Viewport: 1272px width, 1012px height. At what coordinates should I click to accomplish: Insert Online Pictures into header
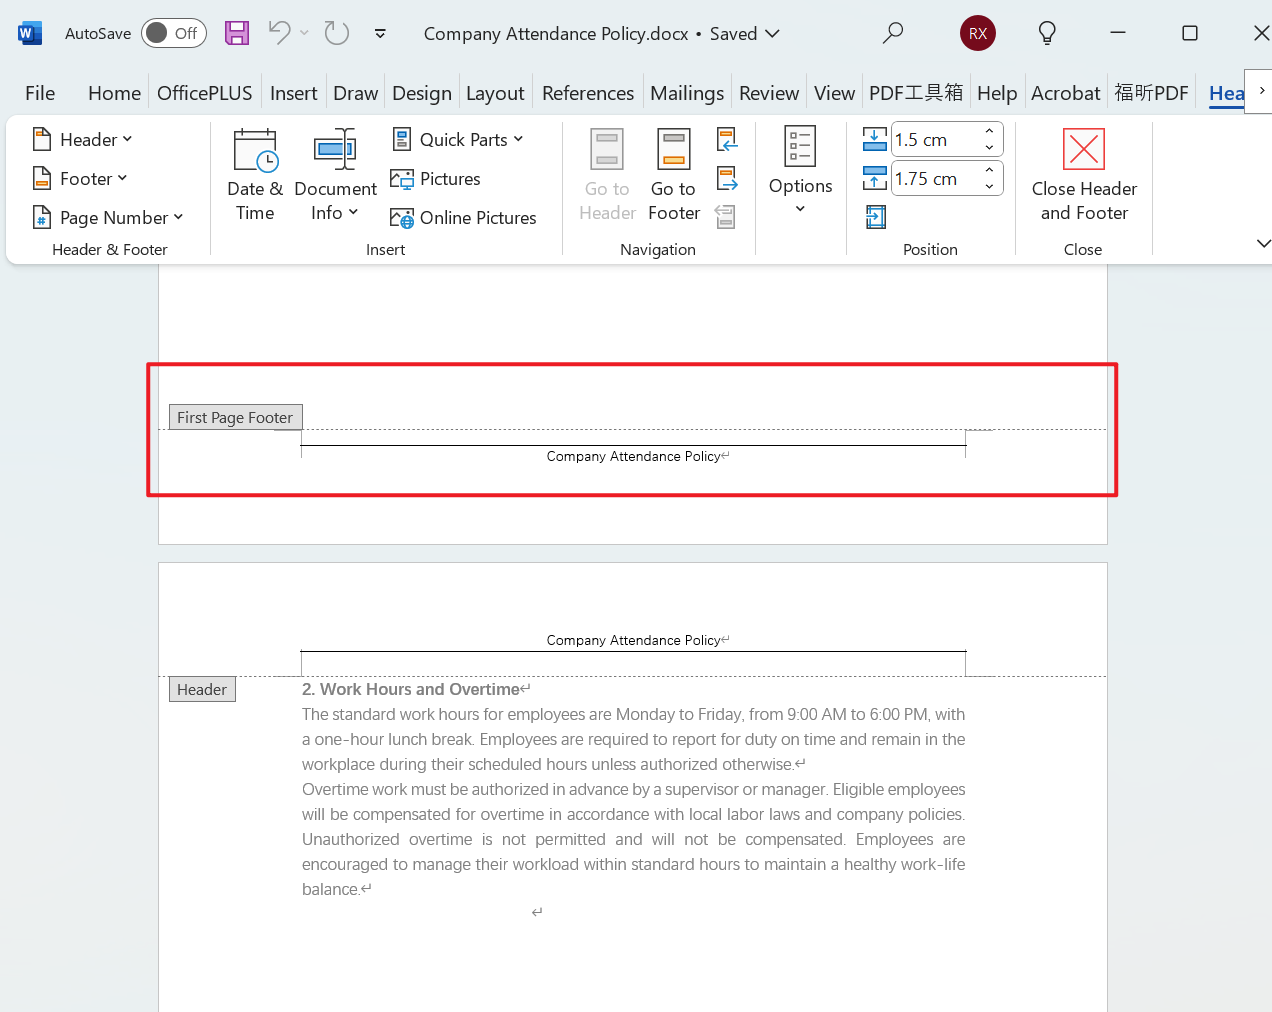click(x=464, y=218)
